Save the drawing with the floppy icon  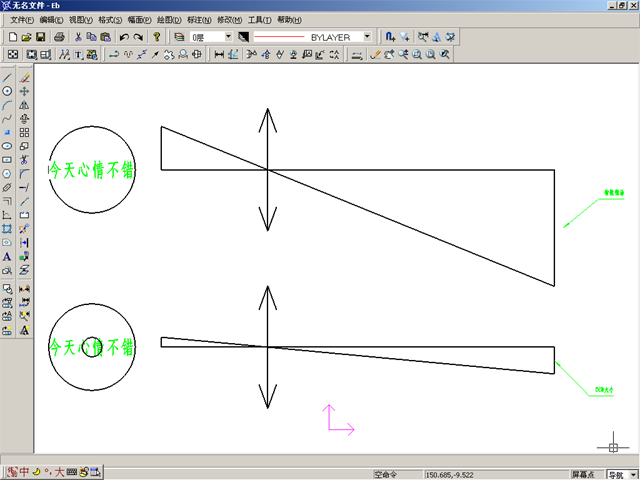click(40, 37)
